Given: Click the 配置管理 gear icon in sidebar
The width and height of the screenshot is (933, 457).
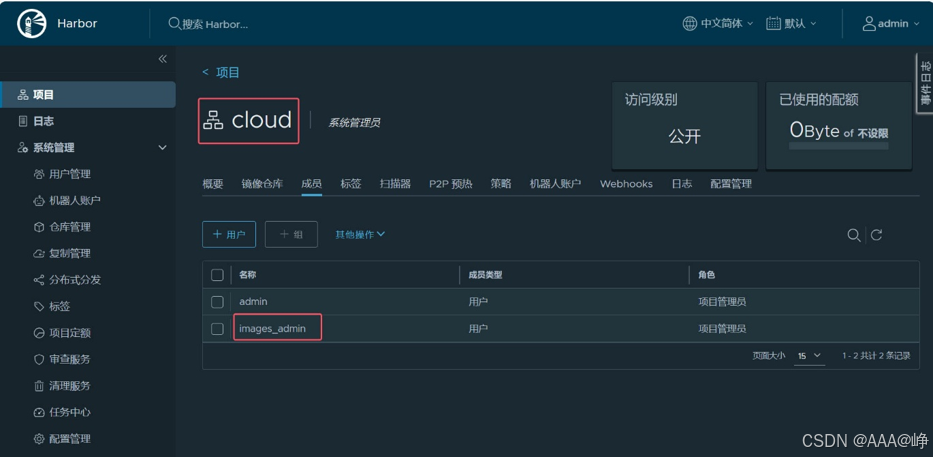Looking at the screenshot, I should tap(39, 439).
